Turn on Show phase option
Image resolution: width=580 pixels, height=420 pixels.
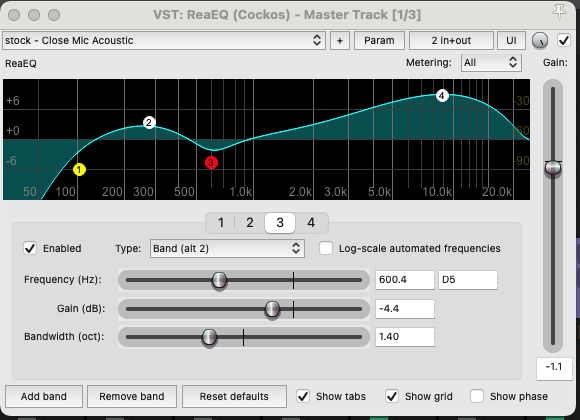pyautogui.click(x=477, y=396)
